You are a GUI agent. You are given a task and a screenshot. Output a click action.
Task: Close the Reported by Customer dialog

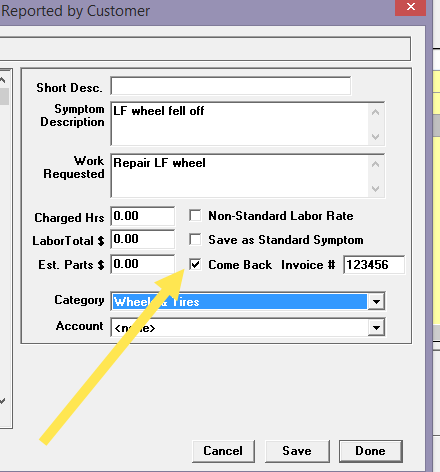[x=411, y=7]
